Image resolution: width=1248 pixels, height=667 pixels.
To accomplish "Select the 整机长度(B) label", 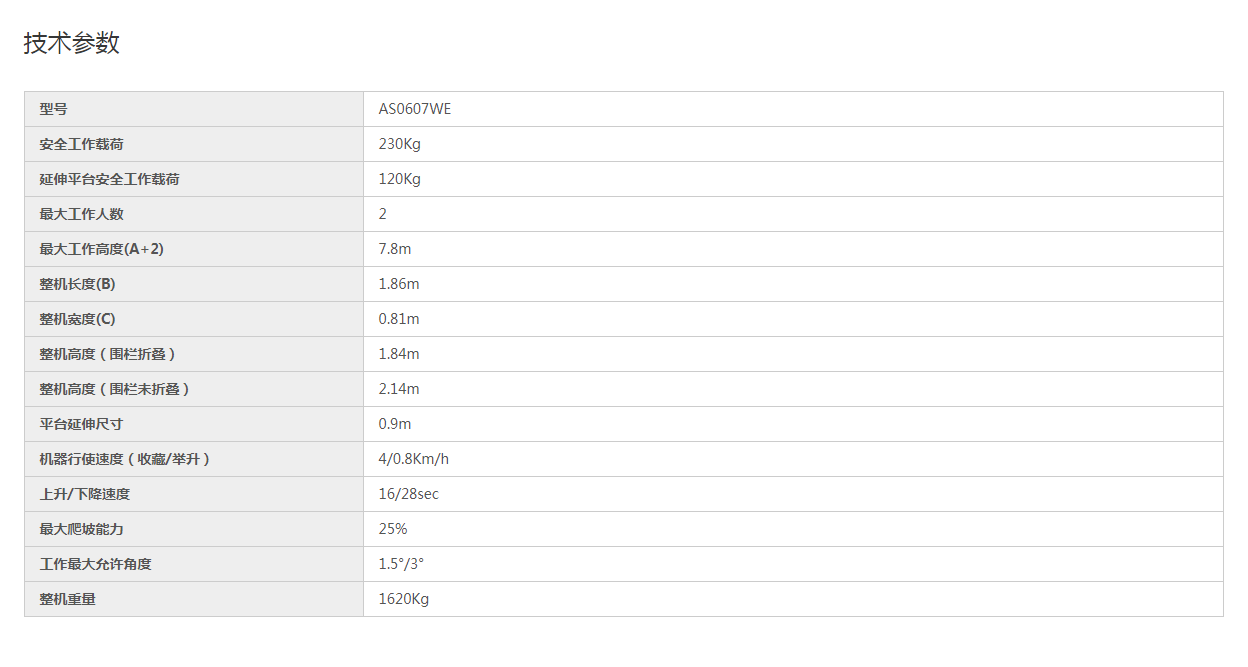I will [78, 284].
